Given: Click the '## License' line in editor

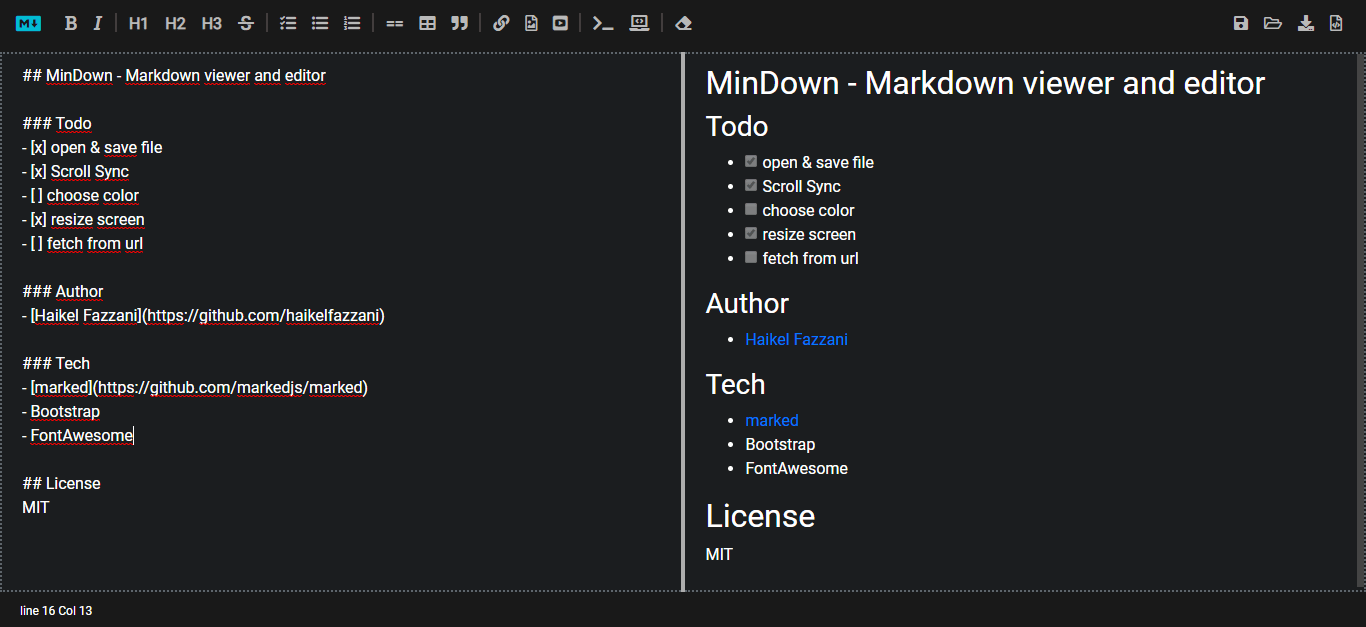Looking at the screenshot, I should (x=61, y=483).
